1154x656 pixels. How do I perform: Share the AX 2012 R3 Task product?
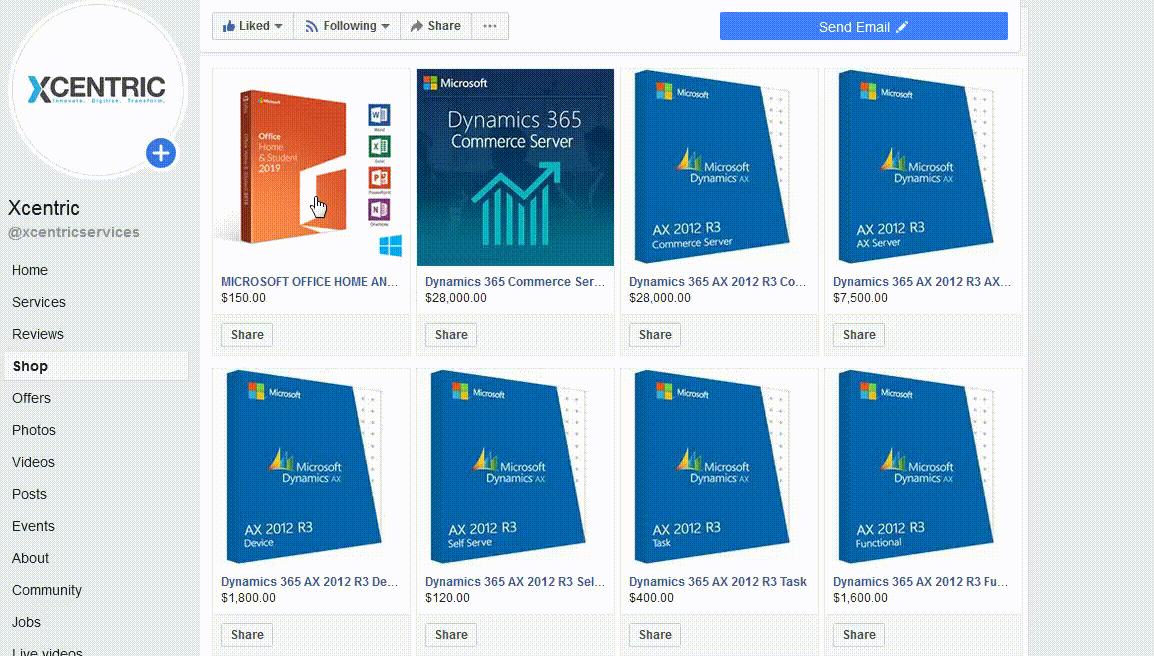(x=655, y=634)
